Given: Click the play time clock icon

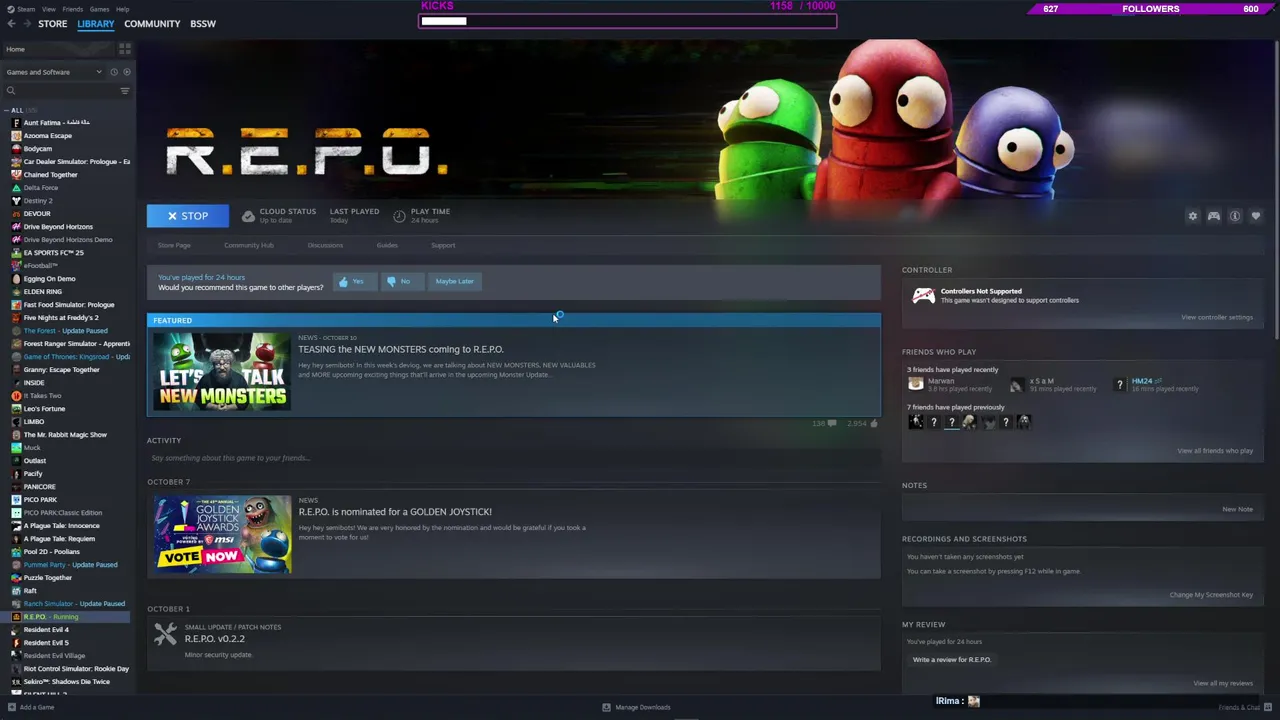Looking at the screenshot, I should [399, 216].
